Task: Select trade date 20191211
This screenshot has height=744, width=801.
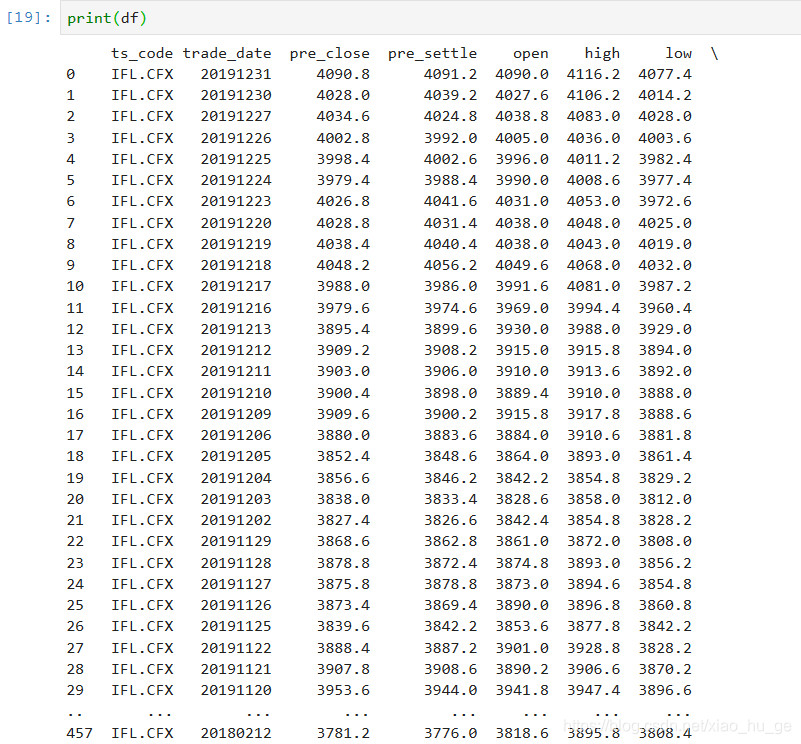Action: (236, 371)
